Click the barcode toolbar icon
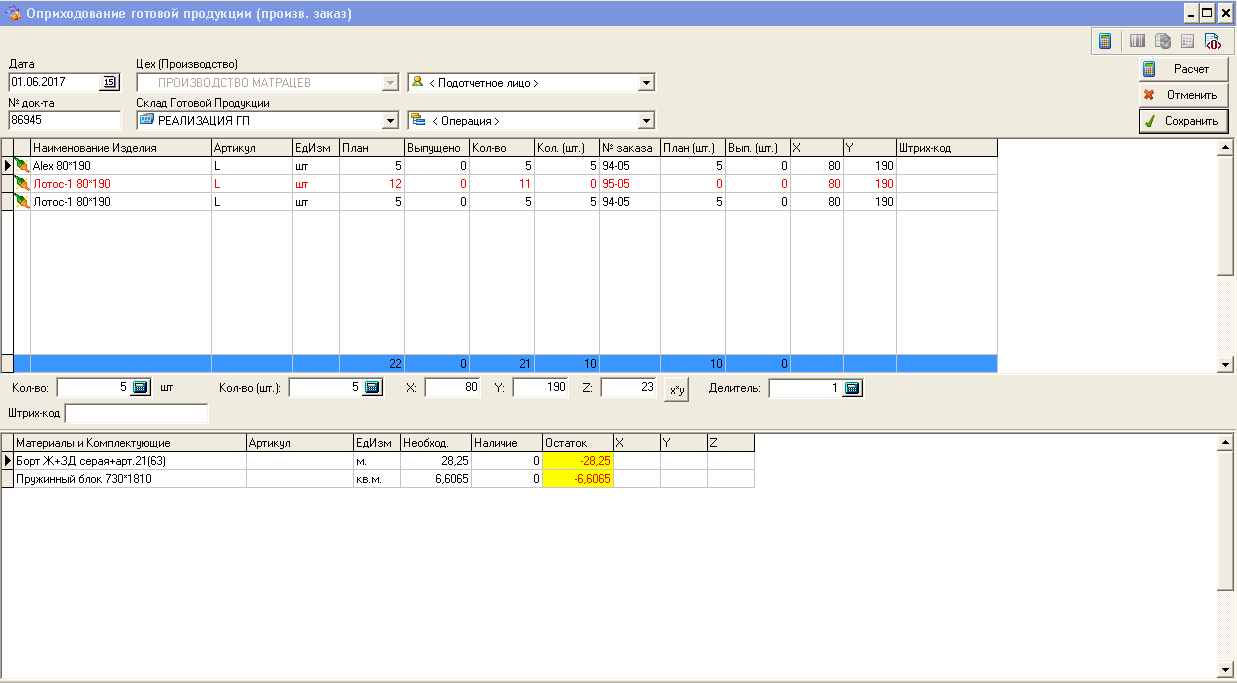Screen dimensions: 1237x683 click(1137, 41)
